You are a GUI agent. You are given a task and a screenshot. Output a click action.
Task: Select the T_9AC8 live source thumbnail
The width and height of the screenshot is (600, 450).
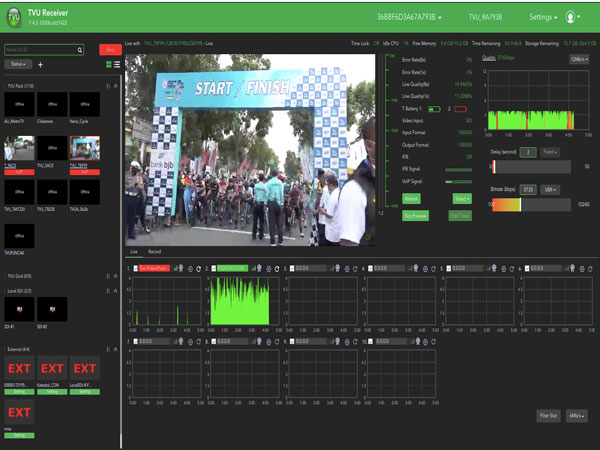pyautogui.click(x=19, y=148)
